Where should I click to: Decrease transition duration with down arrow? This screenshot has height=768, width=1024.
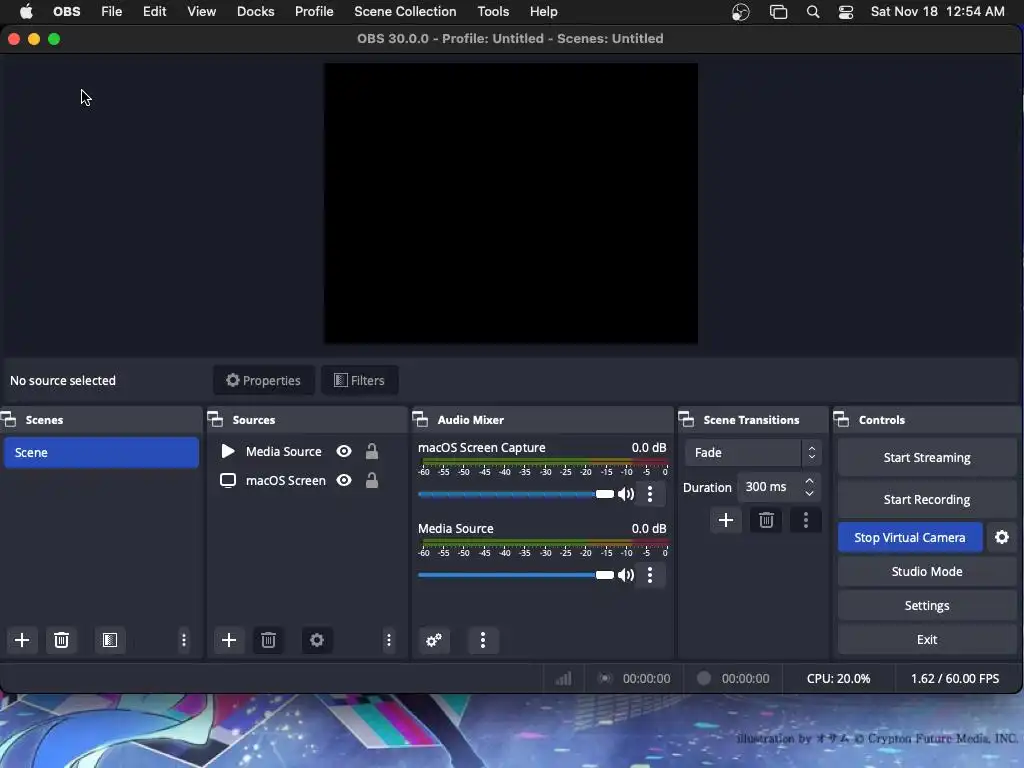809,494
